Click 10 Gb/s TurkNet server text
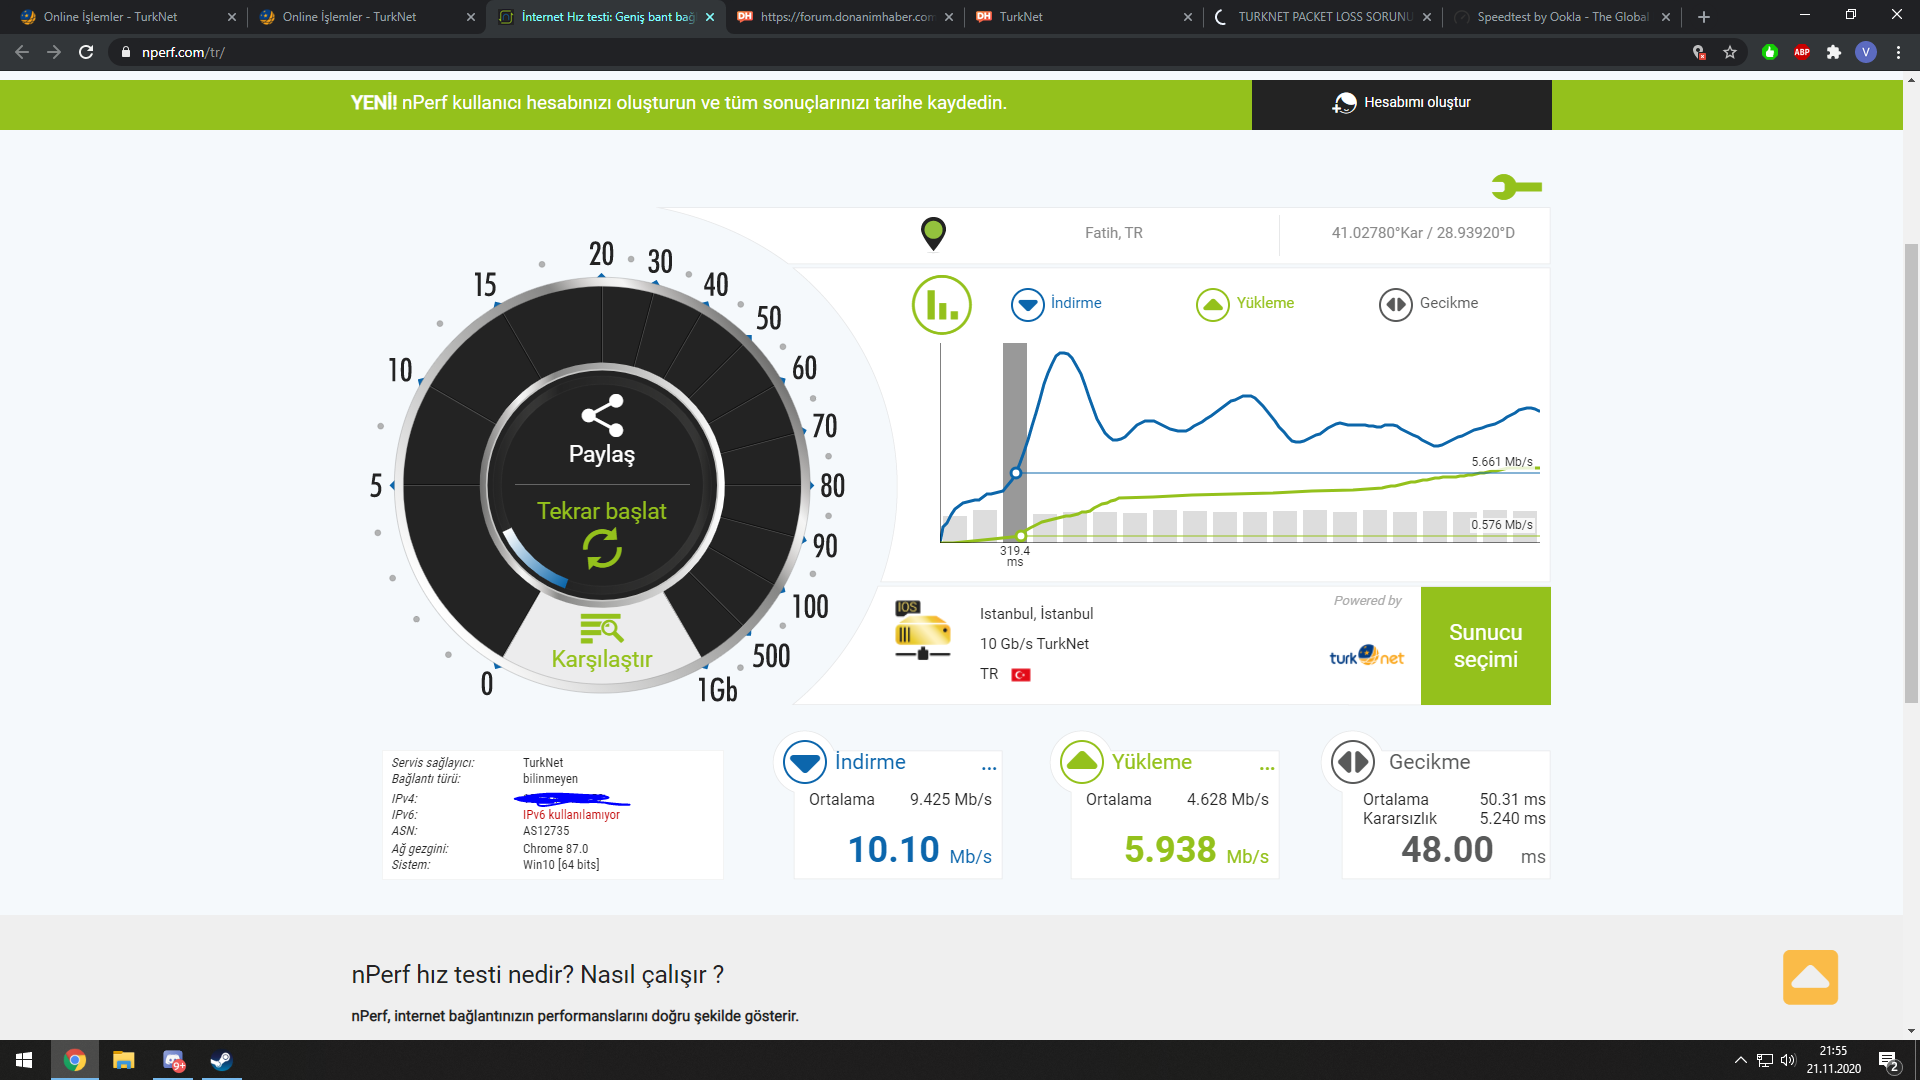Image resolution: width=1920 pixels, height=1080 pixels. pyautogui.click(x=1034, y=644)
